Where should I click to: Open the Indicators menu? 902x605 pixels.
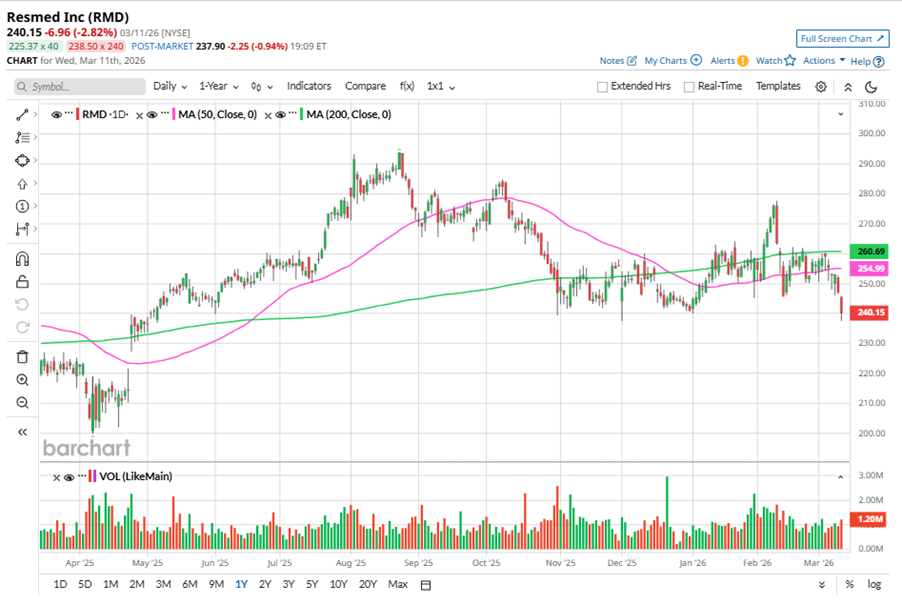(x=309, y=87)
